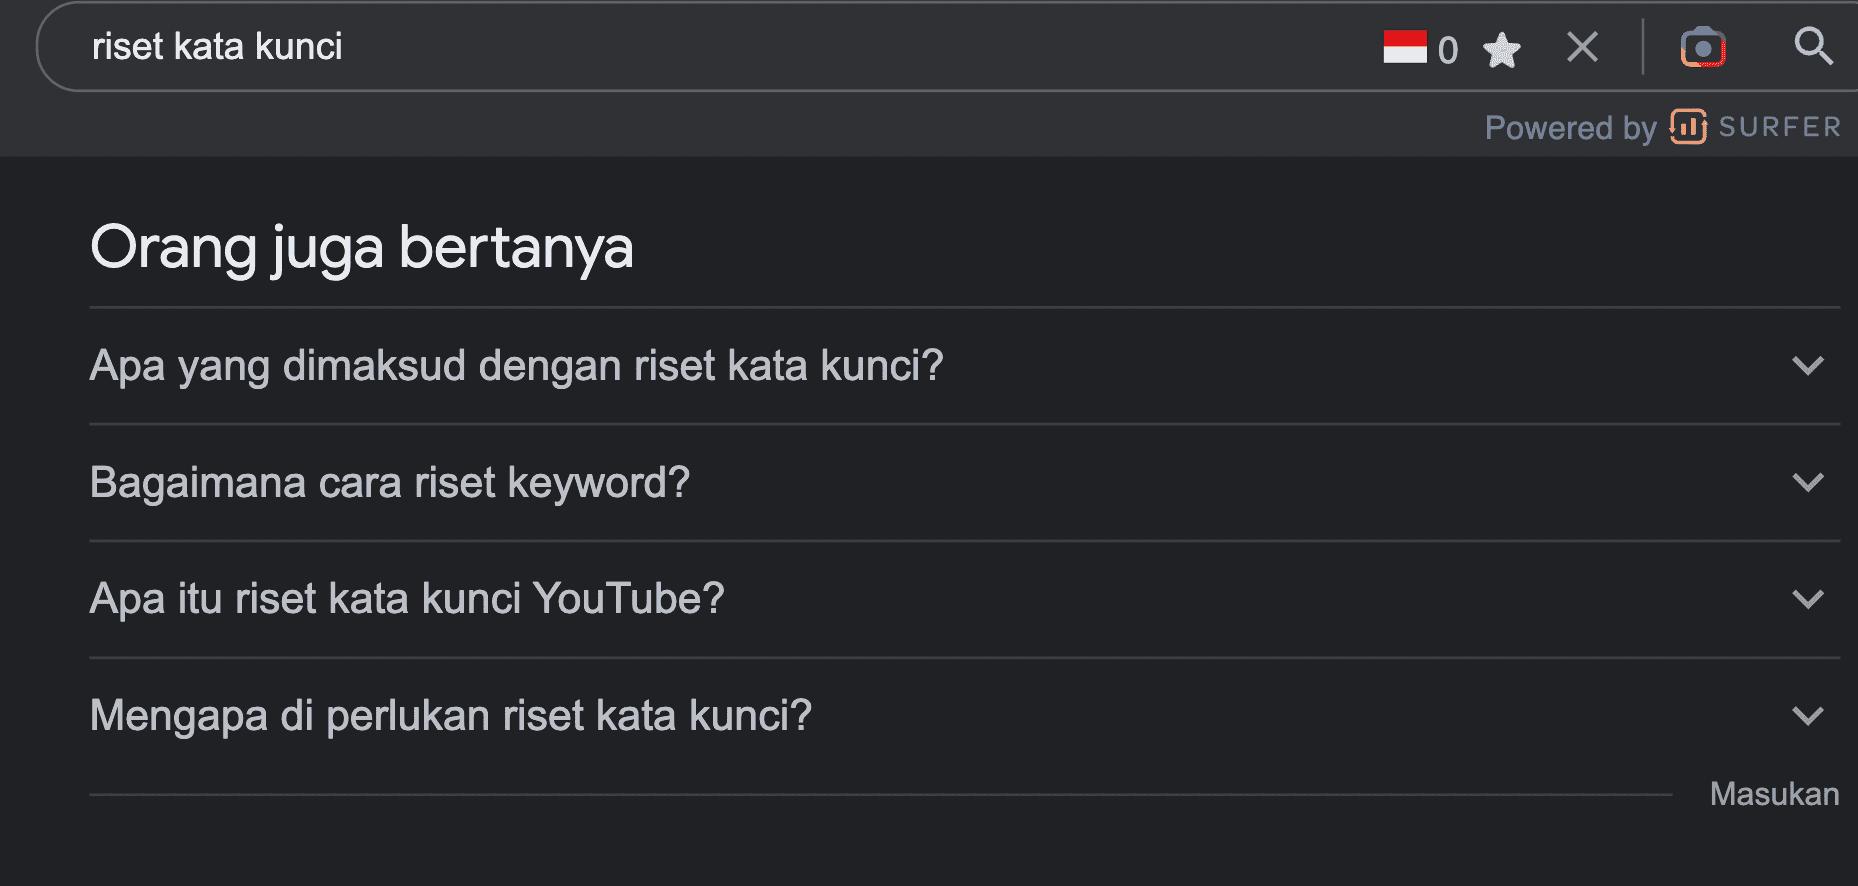The width and height of the screenshot is (1858, 886).
Task: Expand chevron for 'Apa itu riset kata kunci YouTube?'
Action: 1808,599
